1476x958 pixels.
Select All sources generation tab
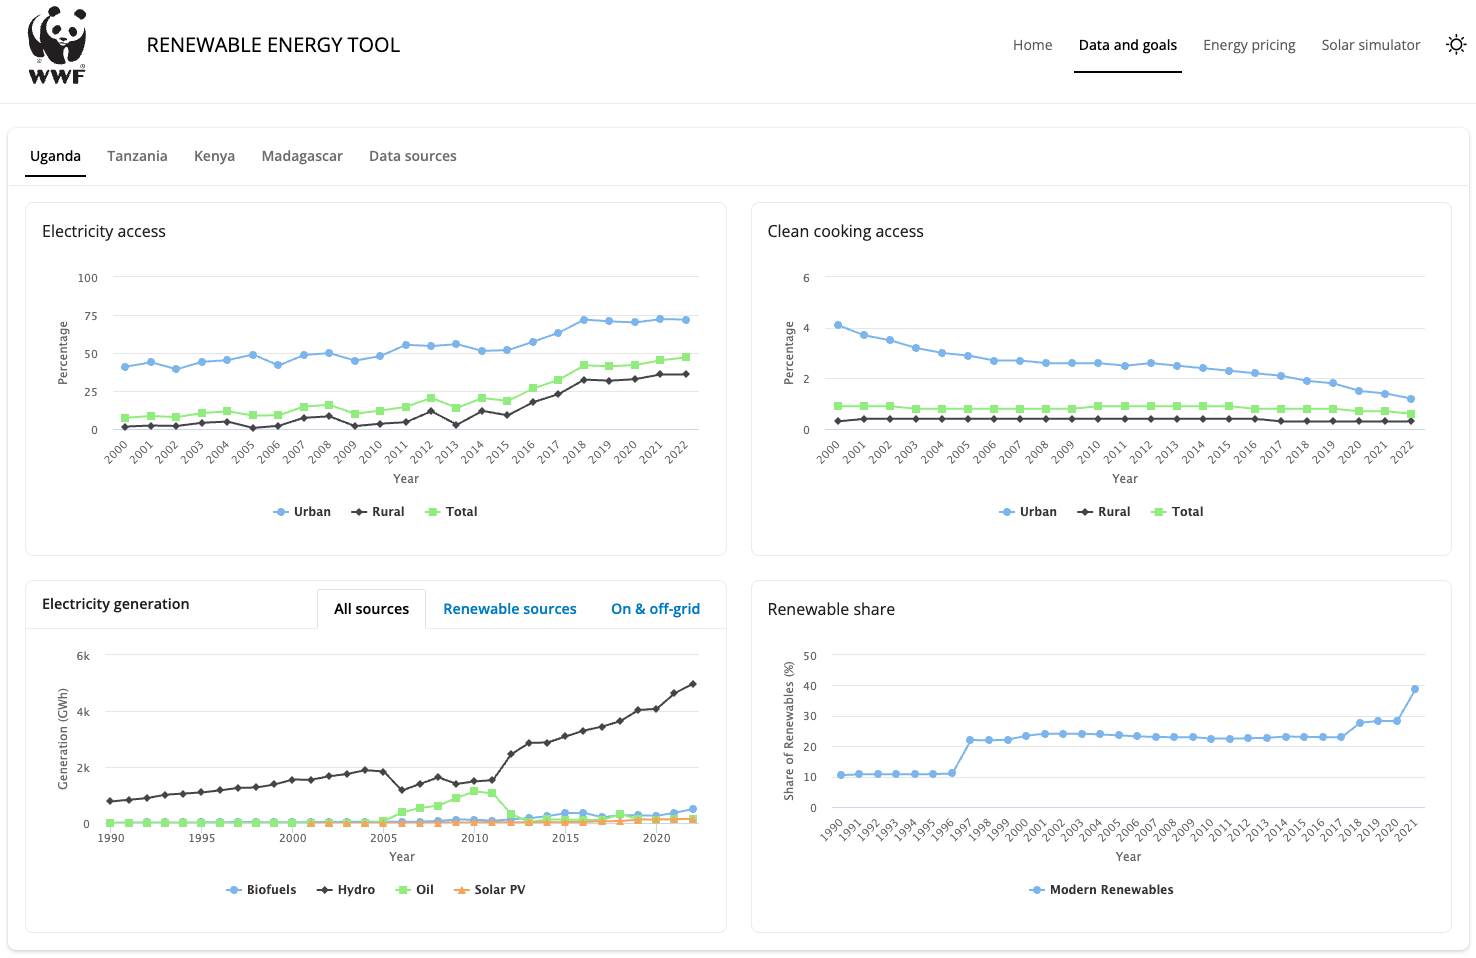[371, 609]
